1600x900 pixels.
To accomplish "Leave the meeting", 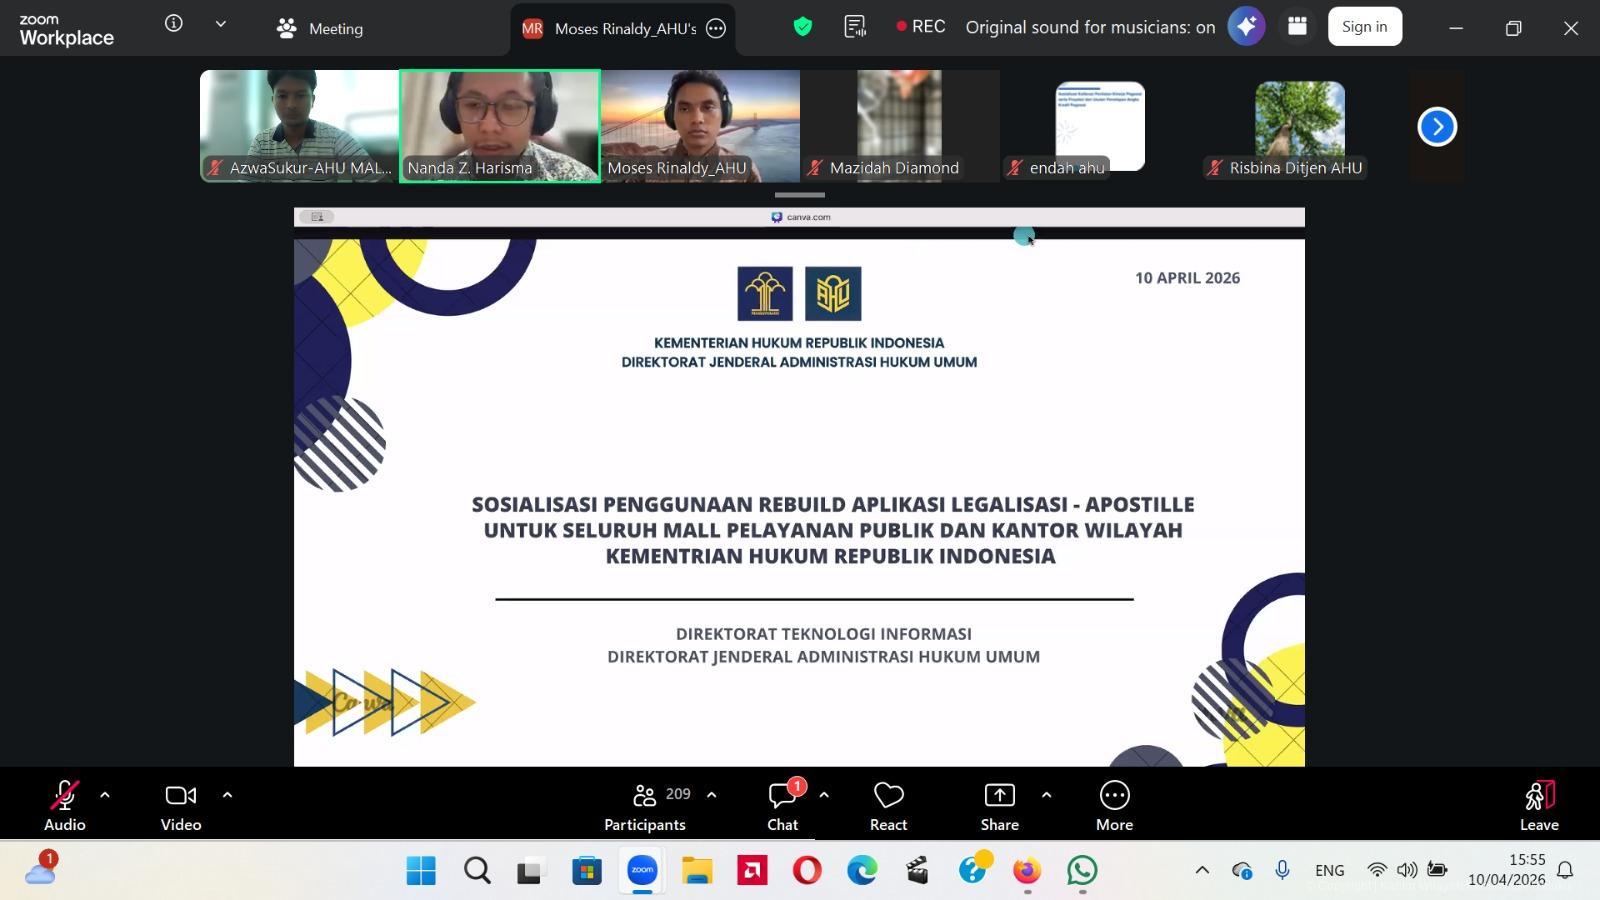I will pyautogui.click(x=1539, y=806).
